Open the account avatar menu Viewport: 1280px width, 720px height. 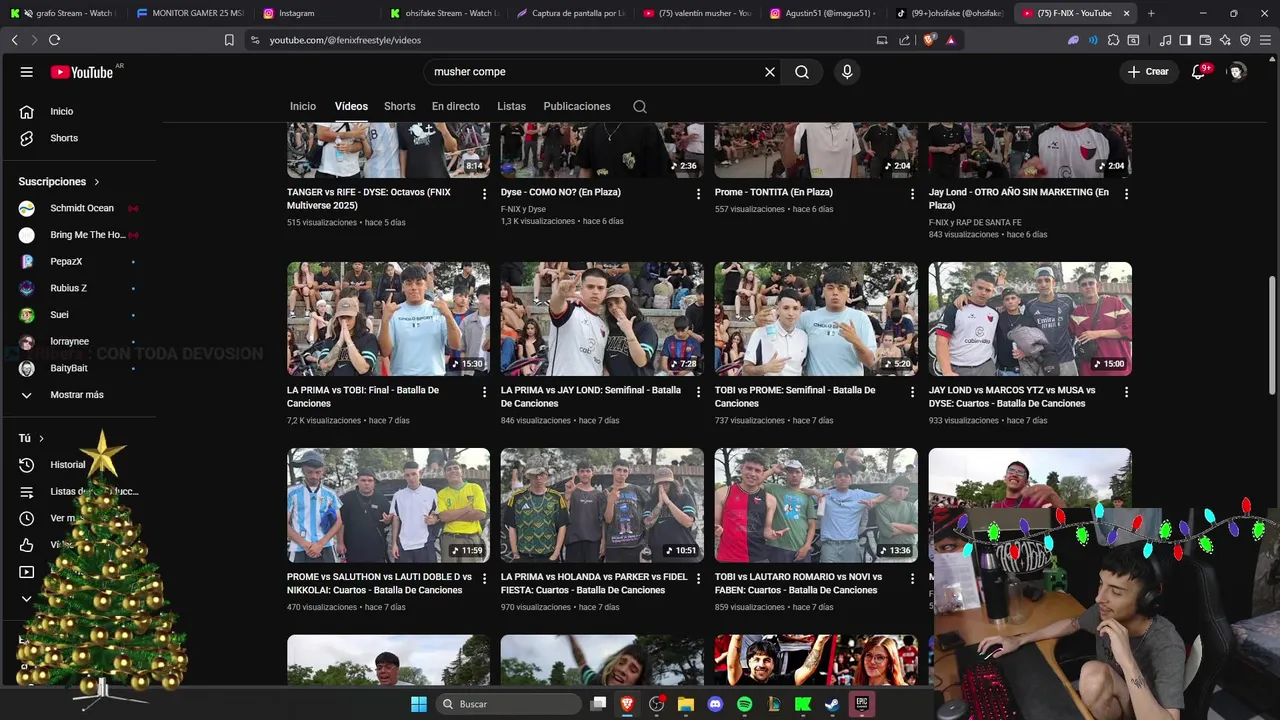pos(1237,72)
